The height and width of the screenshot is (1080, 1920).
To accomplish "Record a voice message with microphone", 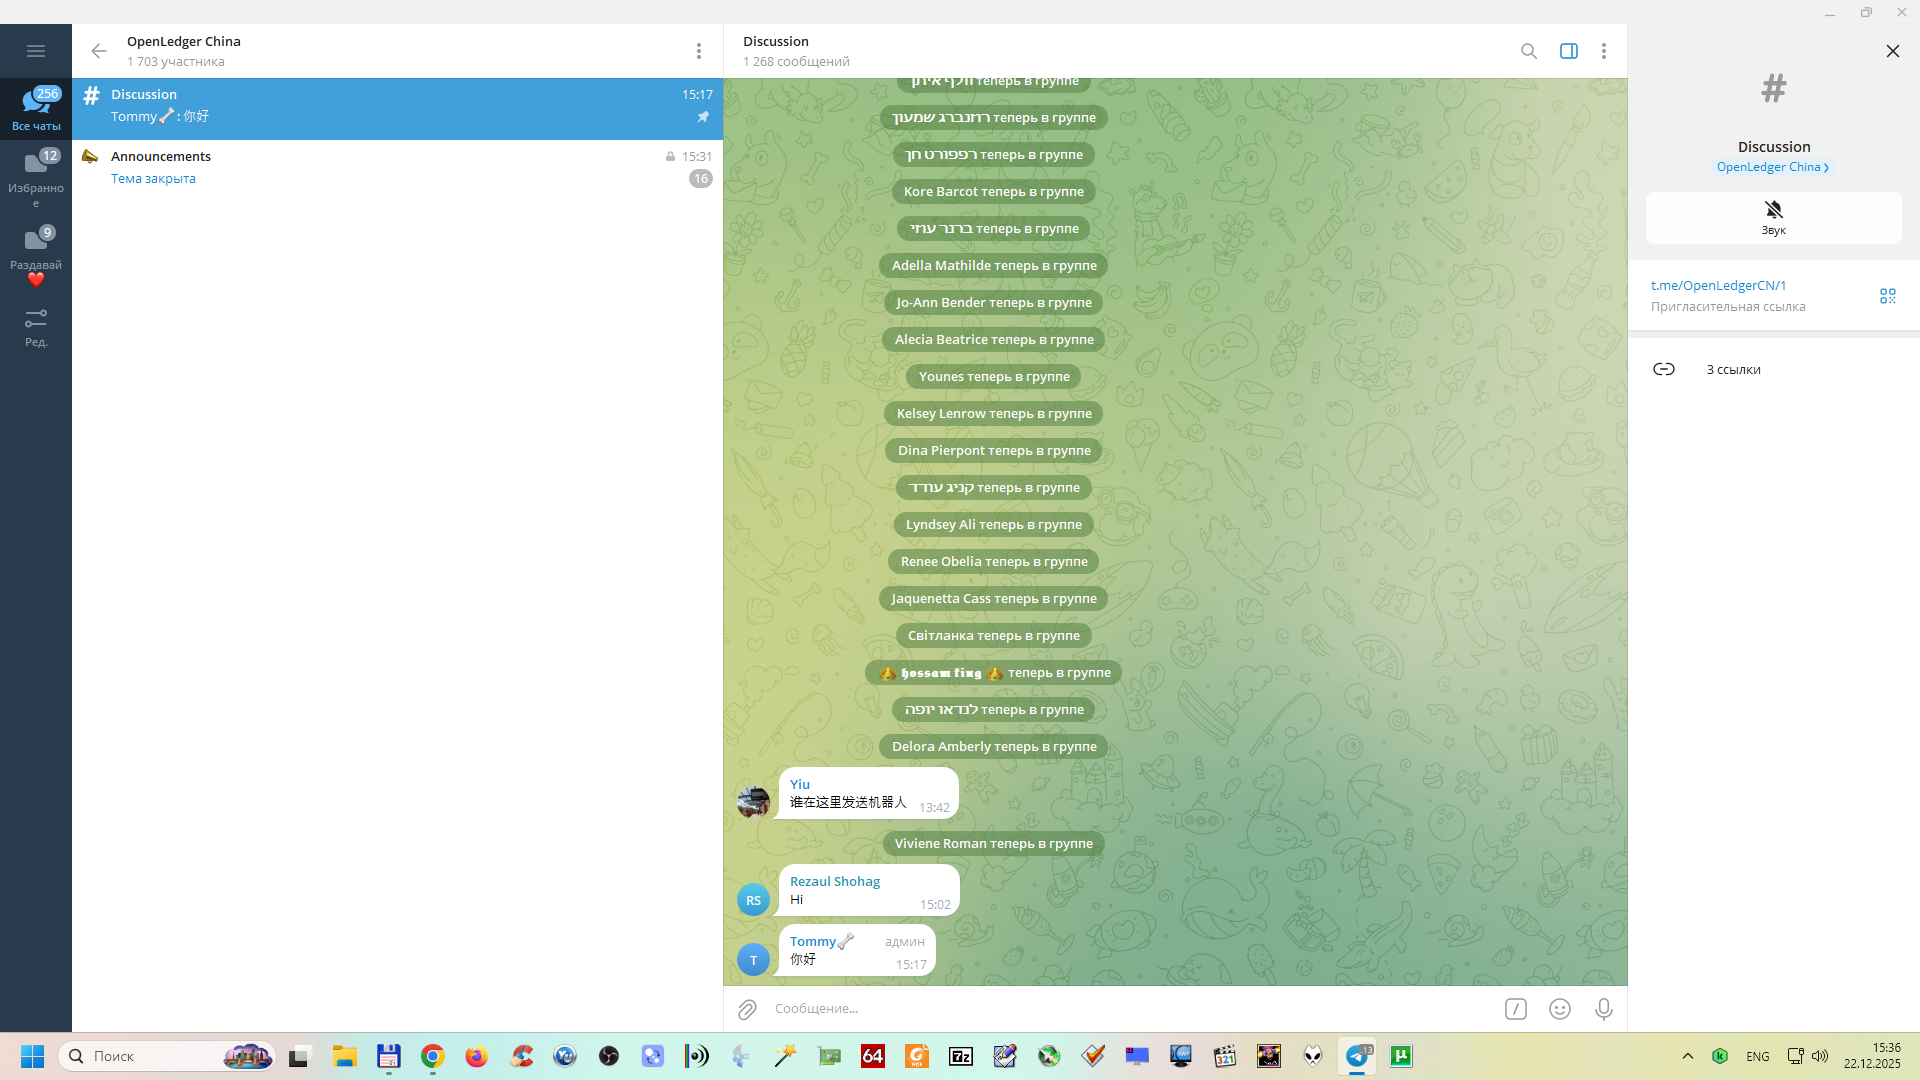I will pyautogui.click(x=1603, y=1009).
